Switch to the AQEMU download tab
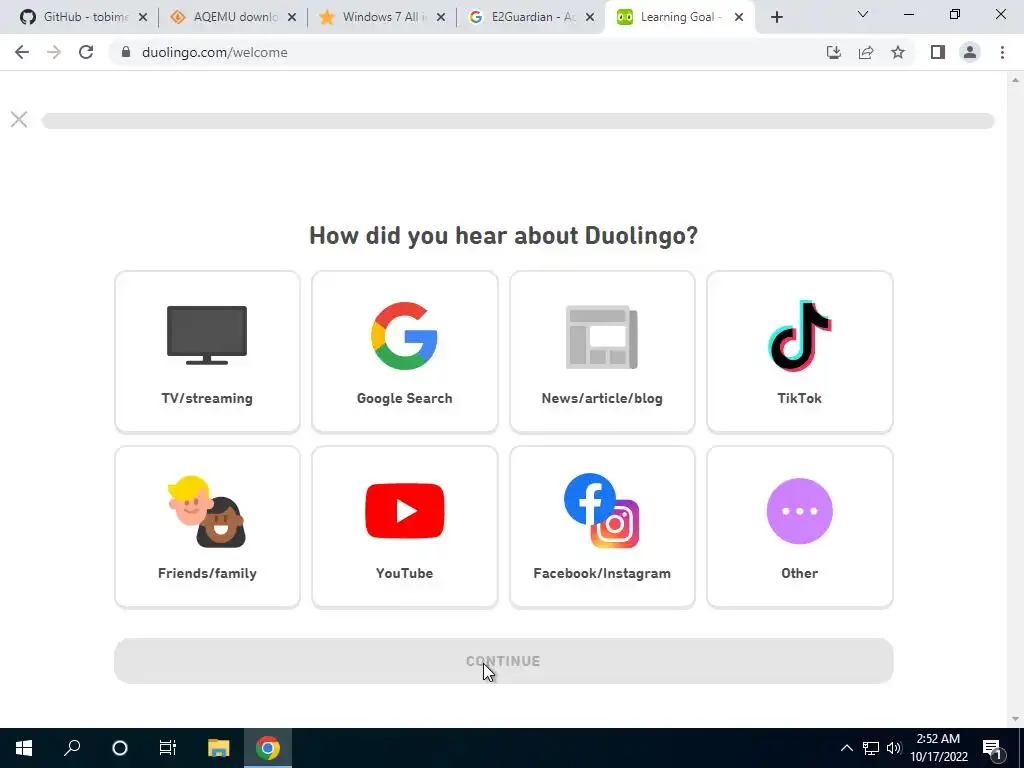Image resolution: width=1024 pixels, height=768 pixels. coord(231,17)
